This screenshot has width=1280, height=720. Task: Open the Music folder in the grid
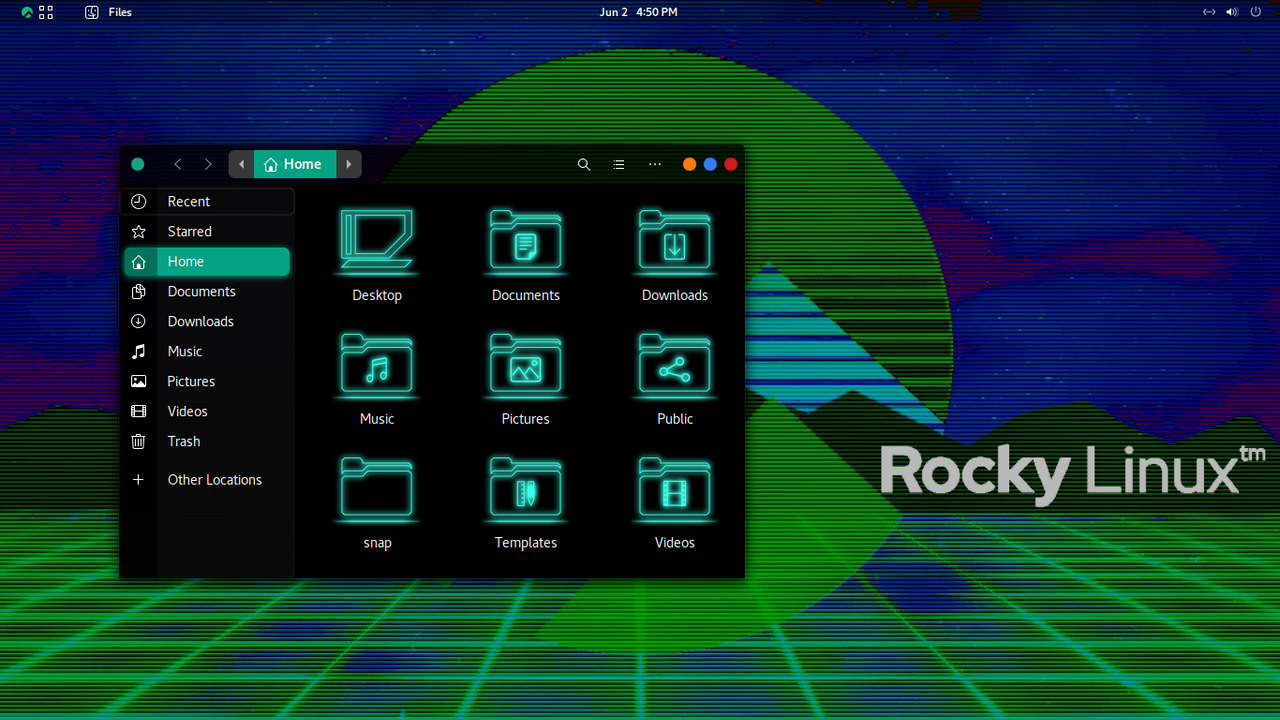click(x=377, y=365)
